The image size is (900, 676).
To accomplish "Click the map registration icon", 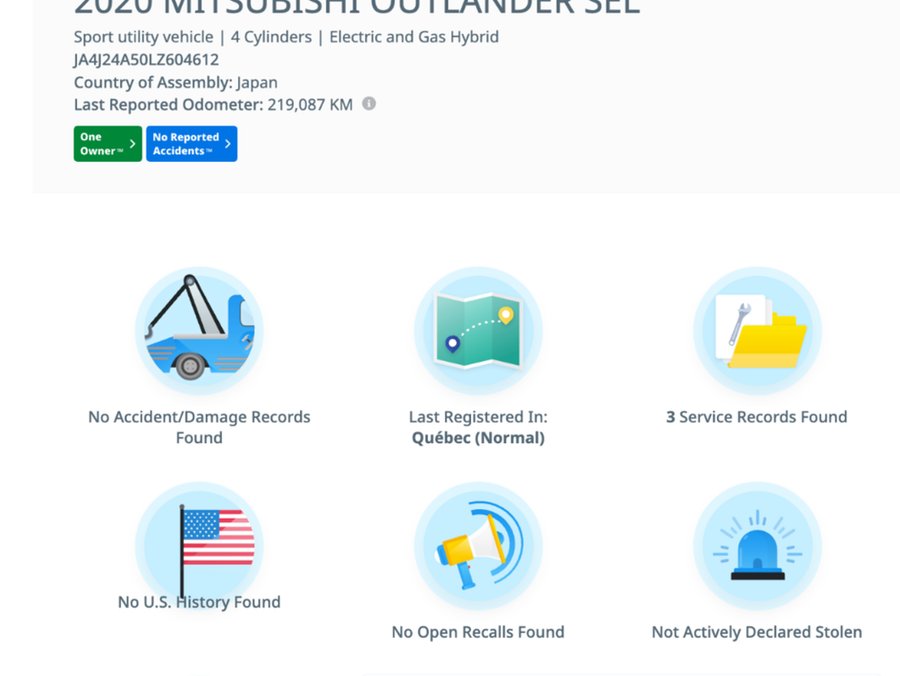I will click(x=478, y=331).
